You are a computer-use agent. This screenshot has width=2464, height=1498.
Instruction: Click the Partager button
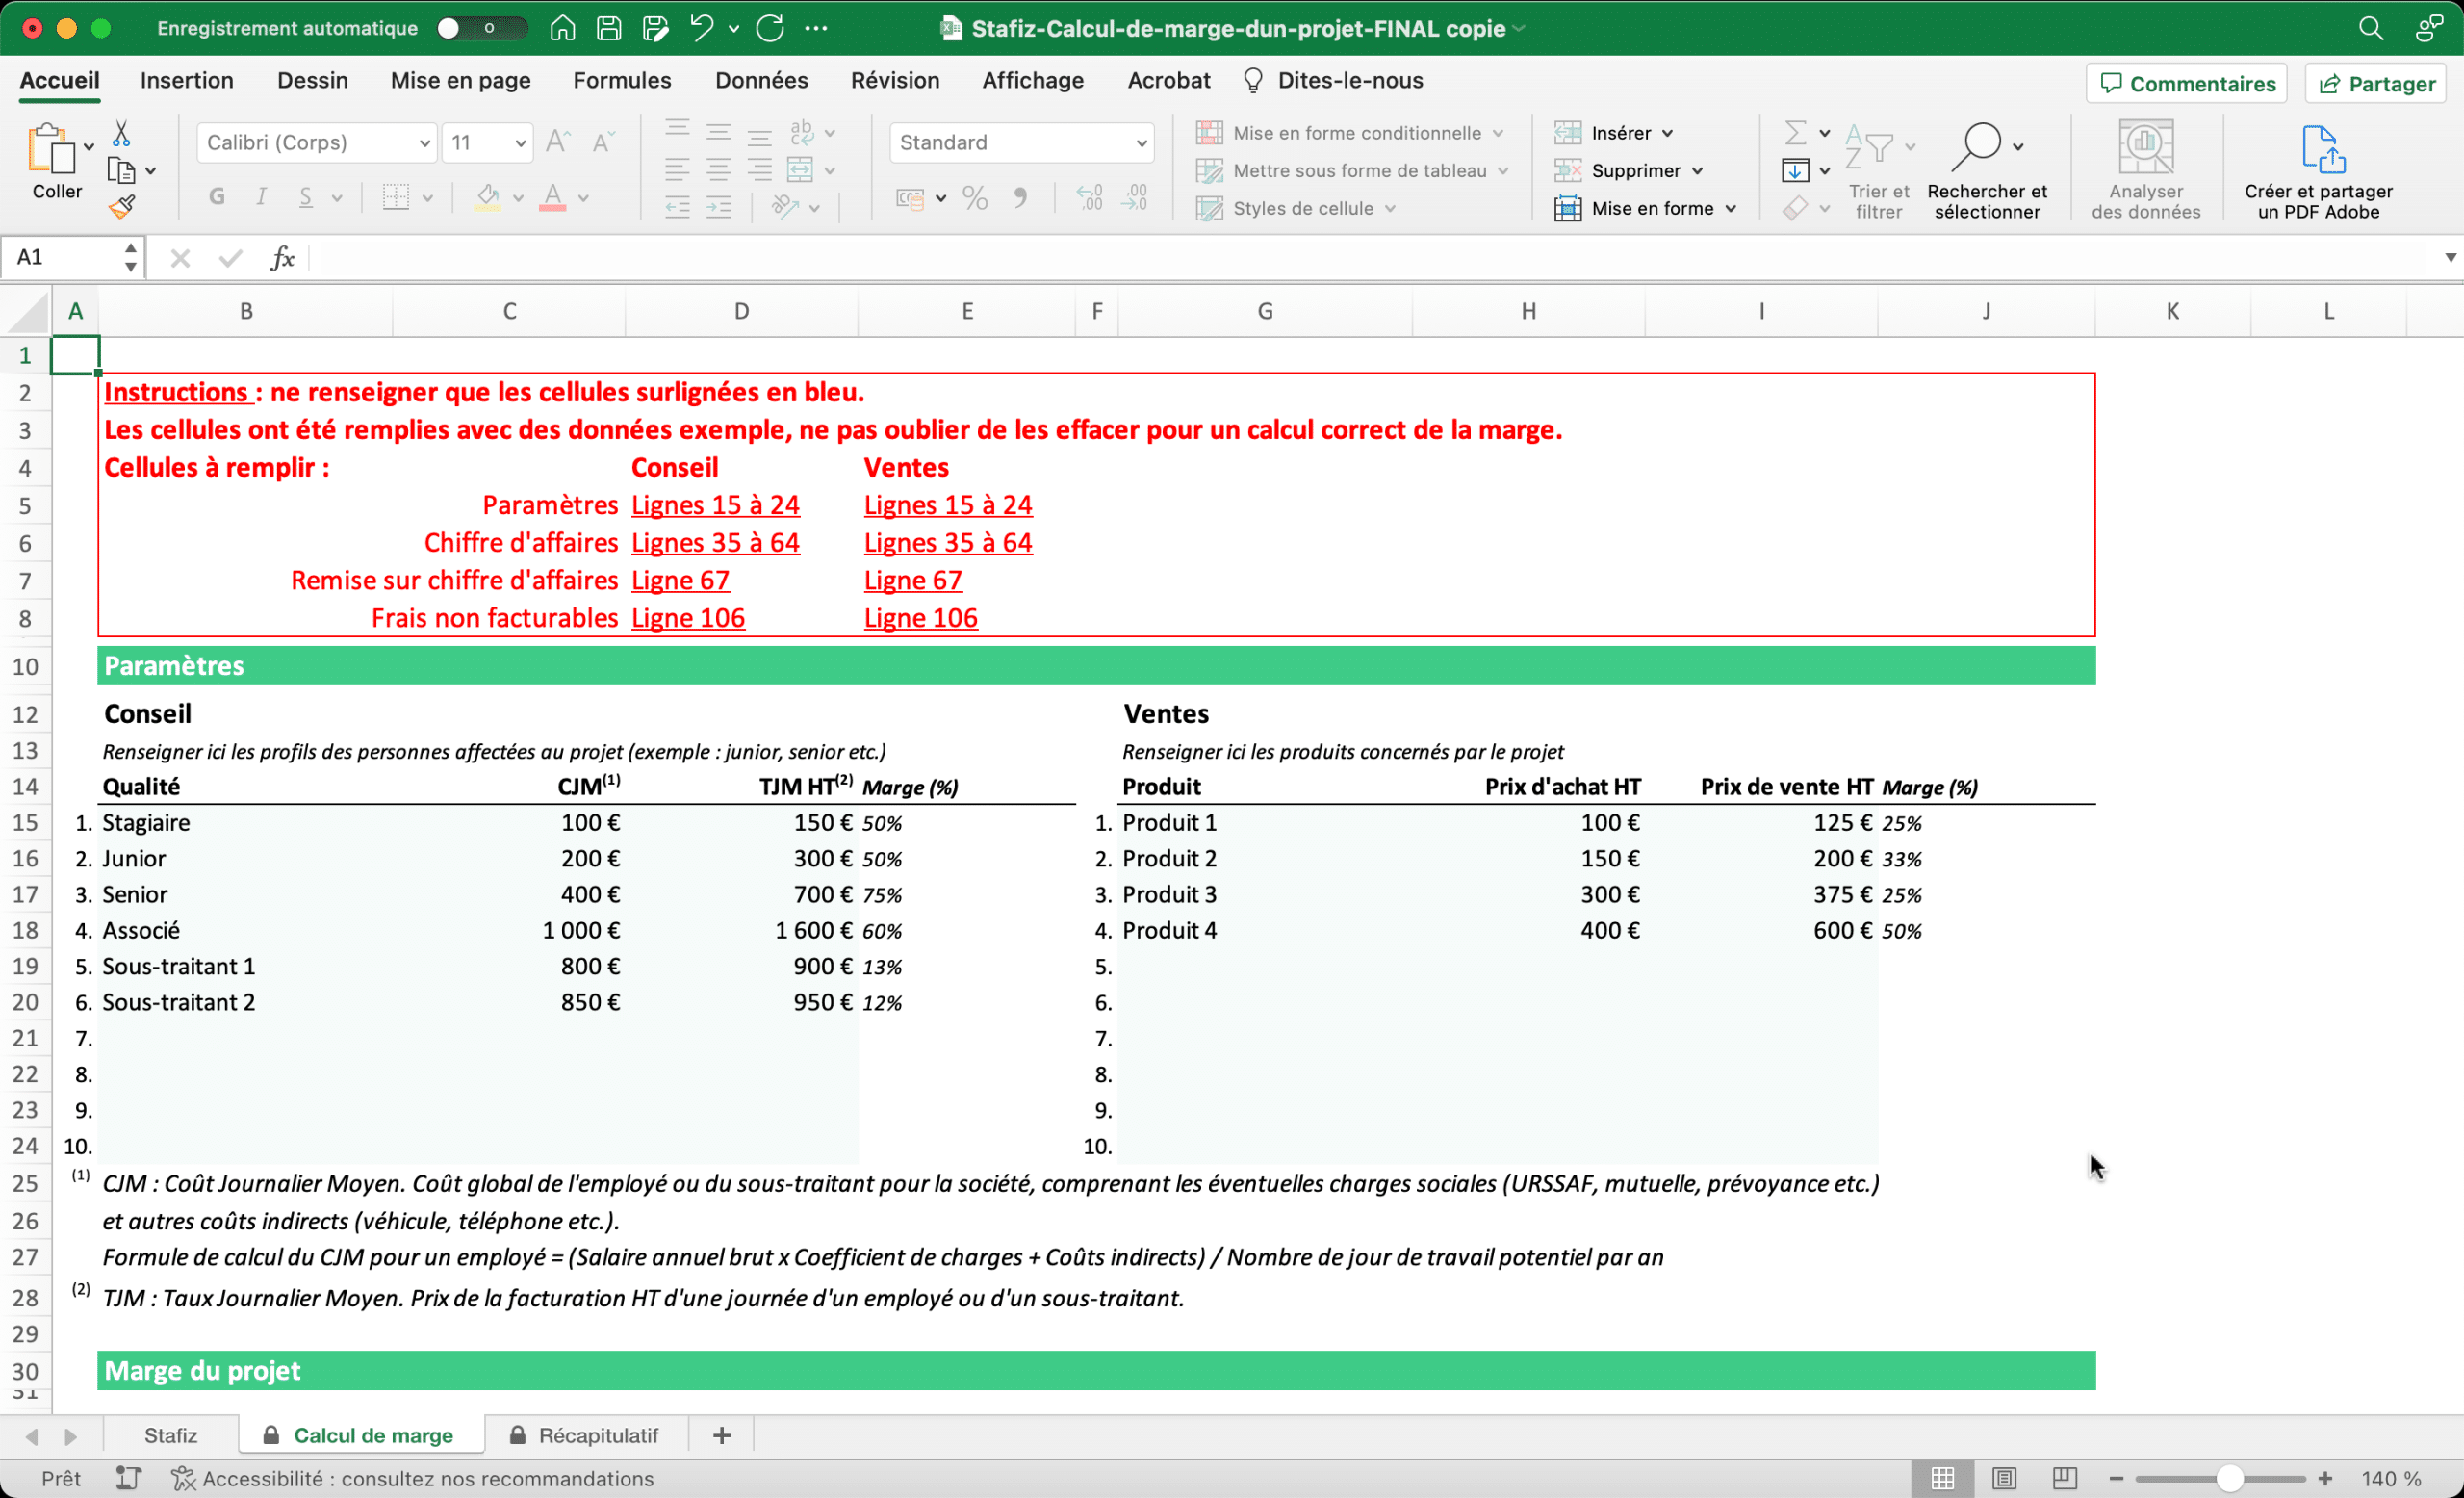tap(2375, 84)
